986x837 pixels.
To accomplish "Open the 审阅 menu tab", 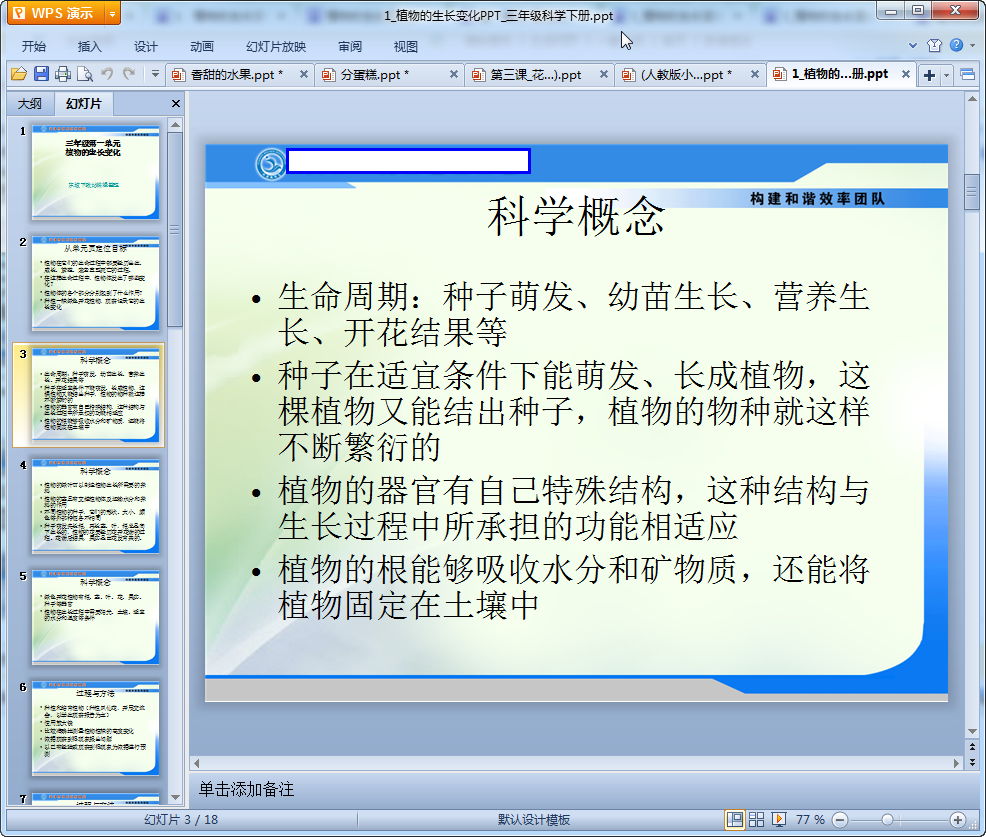I will coord(350,47).
